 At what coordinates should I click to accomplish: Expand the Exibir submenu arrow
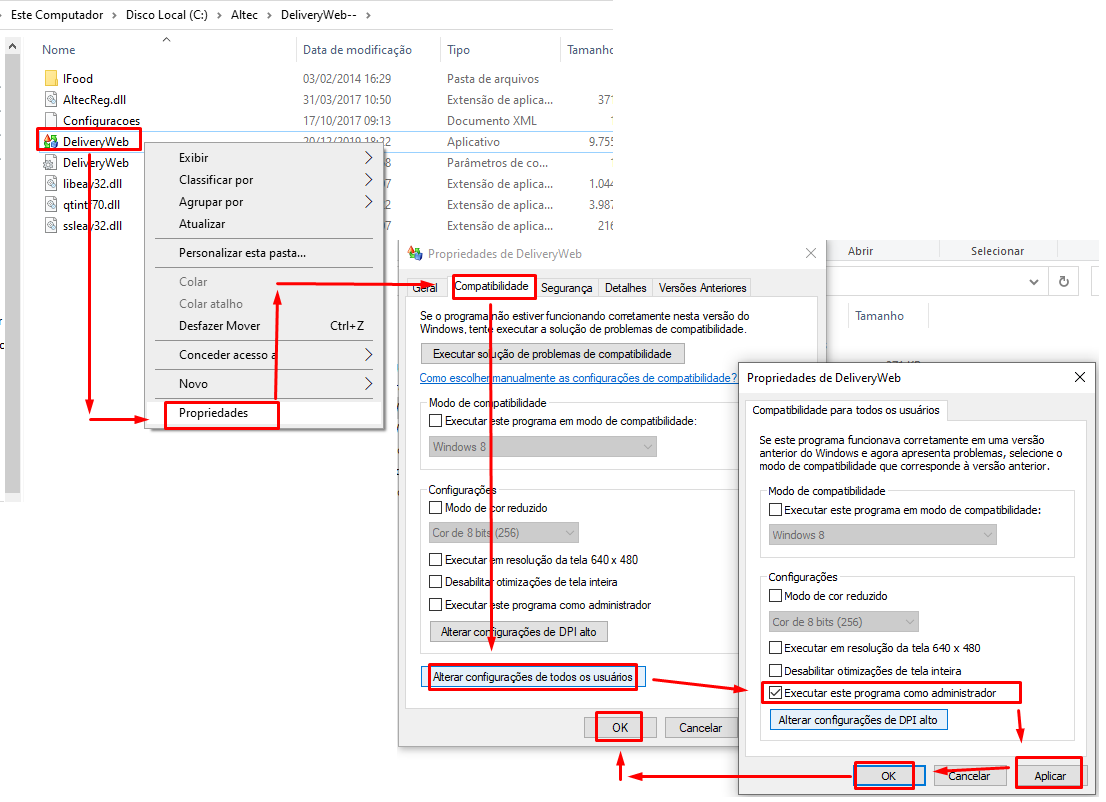click(x=368, y=157)
